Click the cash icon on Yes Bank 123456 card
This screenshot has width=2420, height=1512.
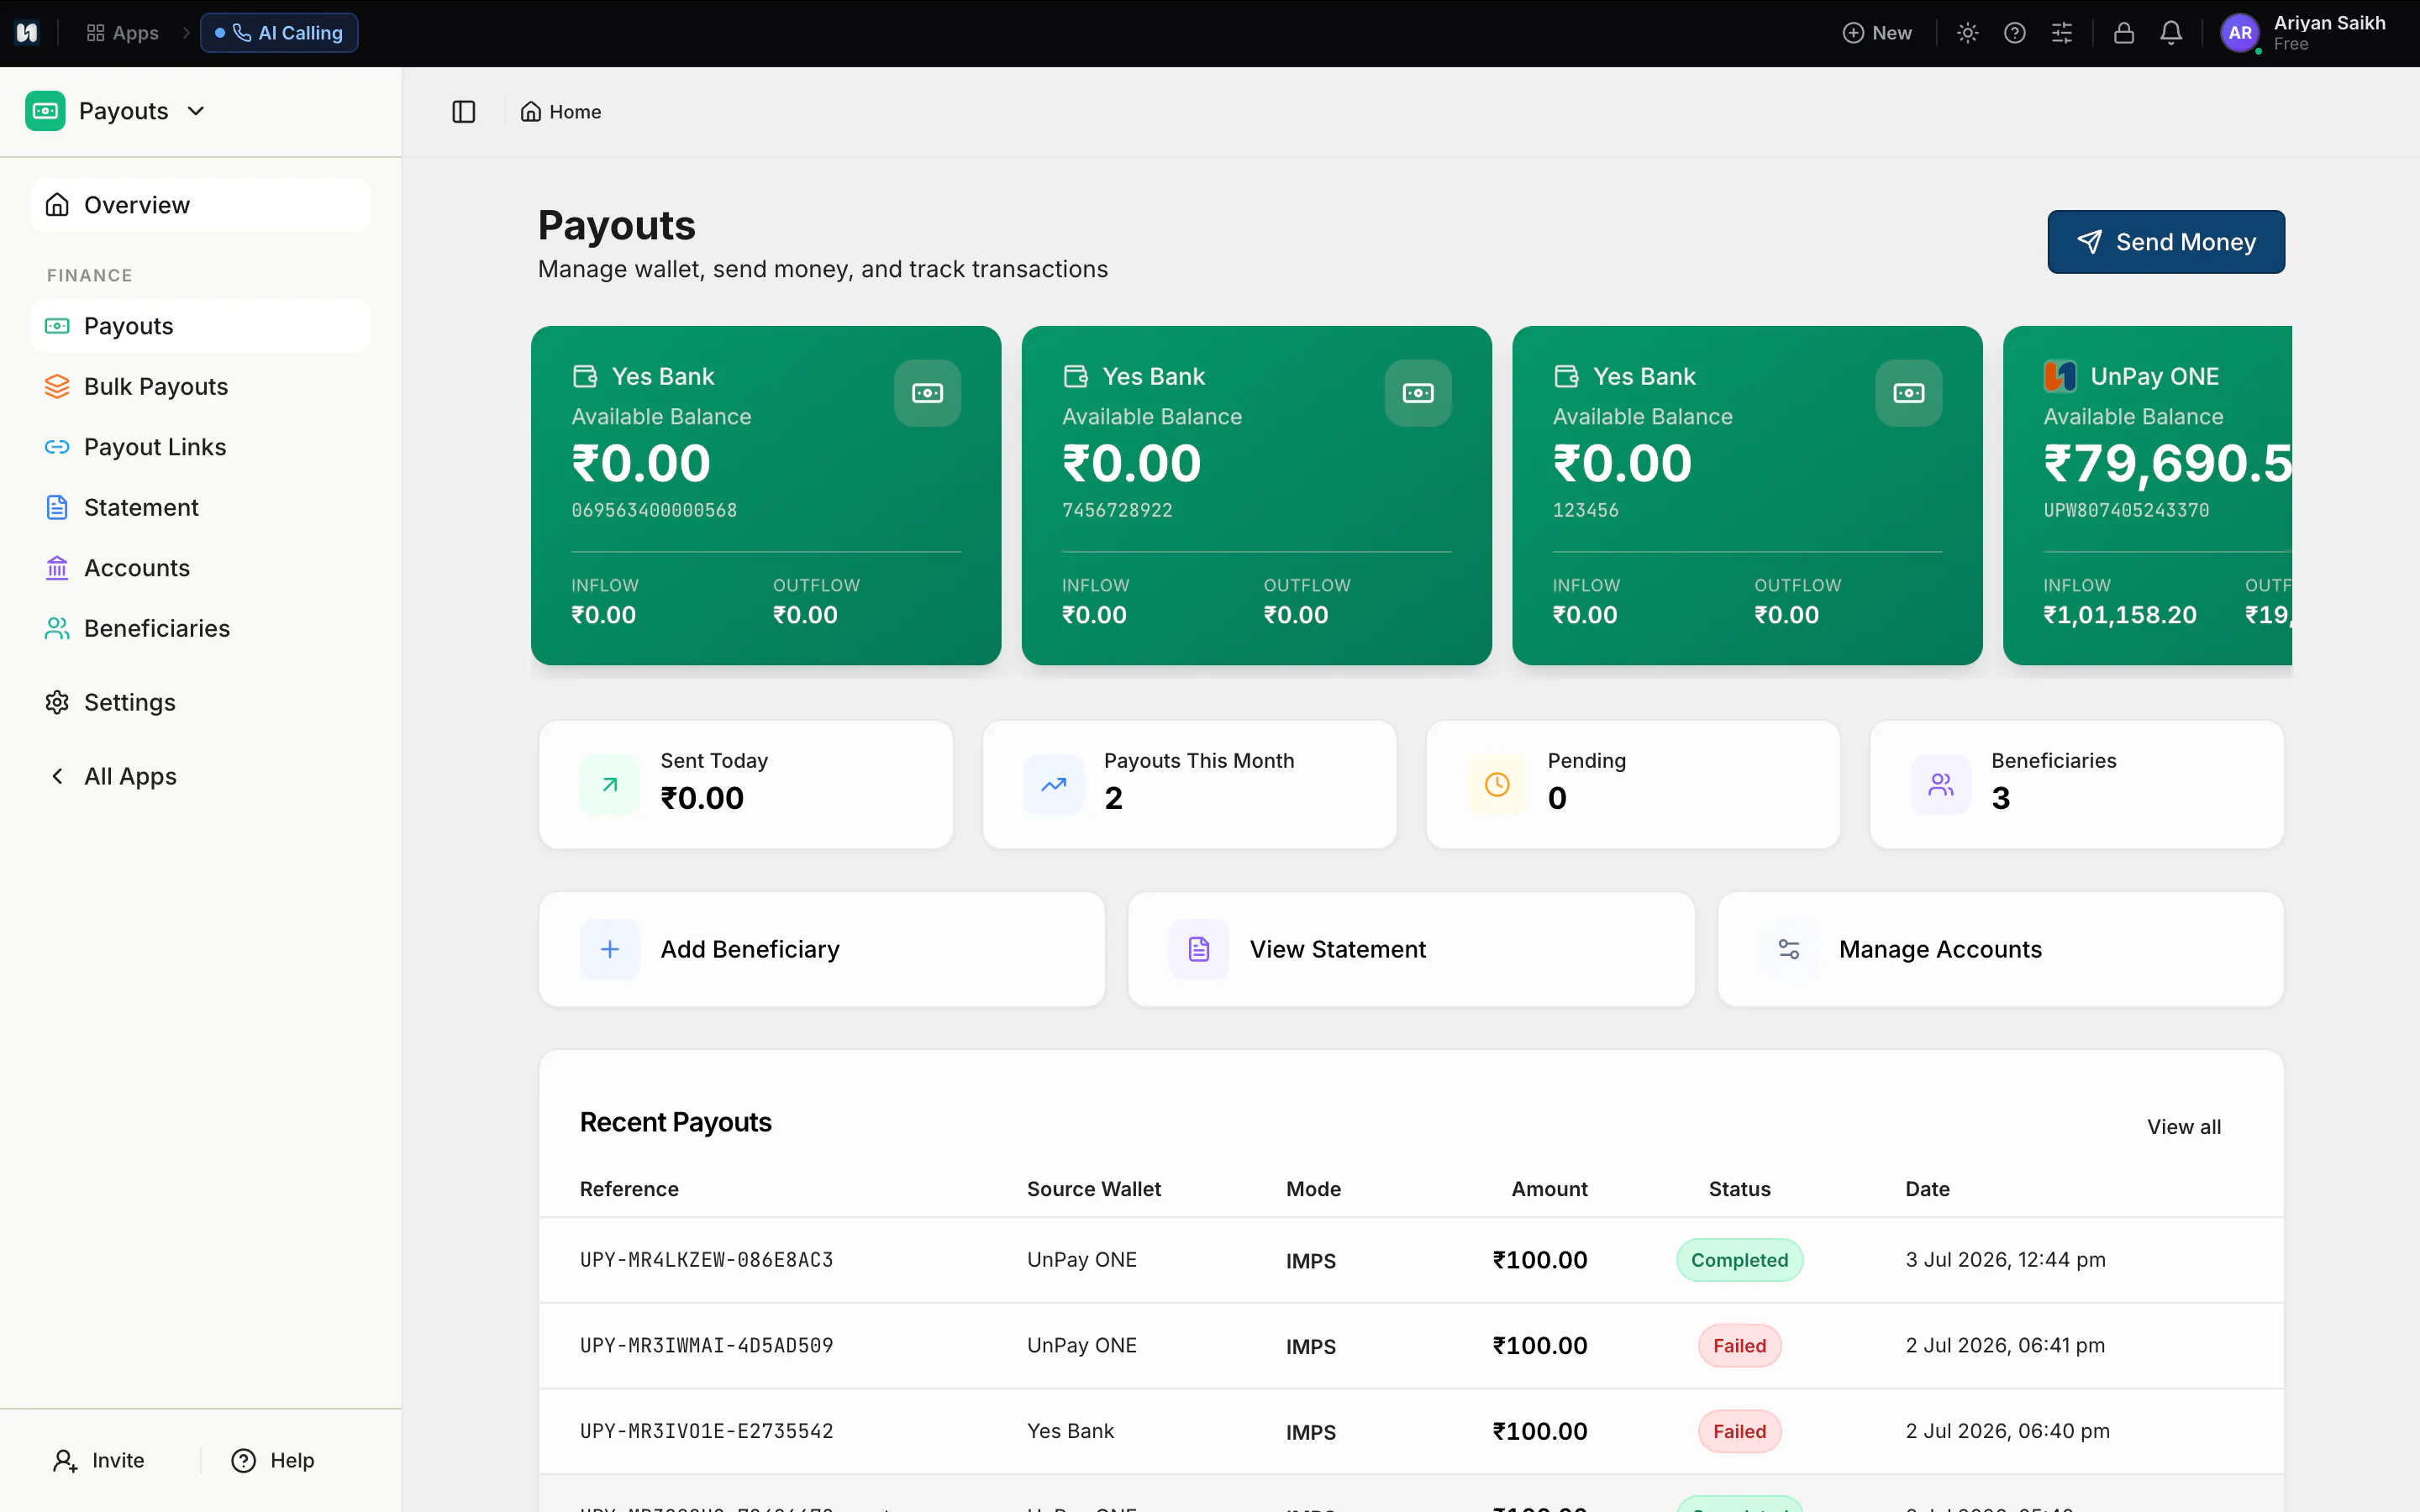[x=1909, y=393]
